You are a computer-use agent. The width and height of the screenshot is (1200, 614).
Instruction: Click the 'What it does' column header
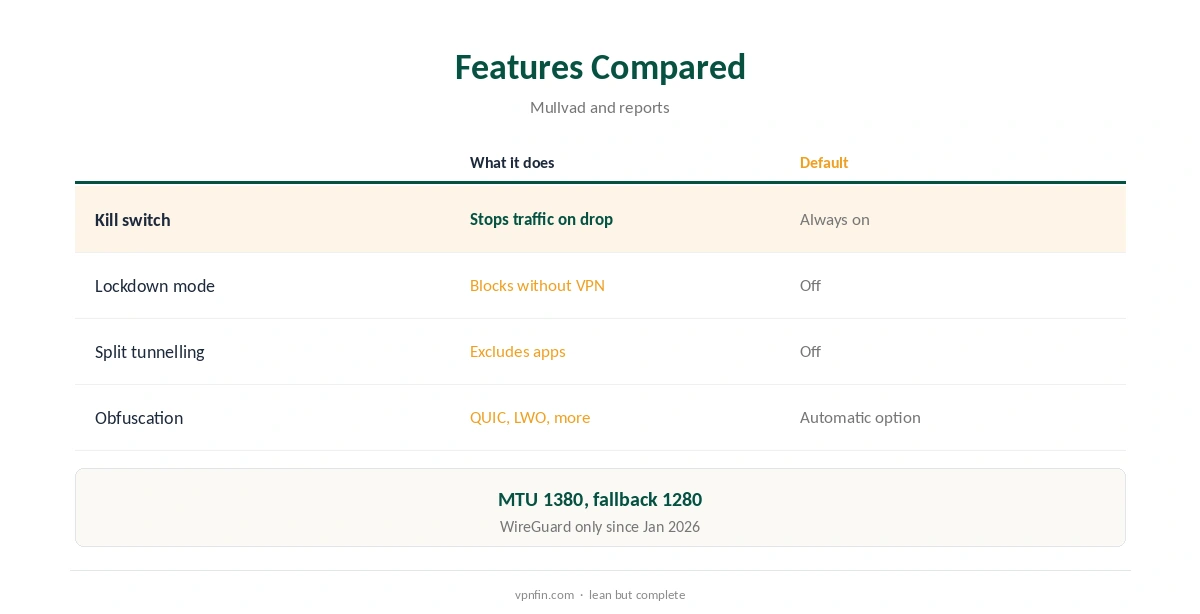[512, 163]
